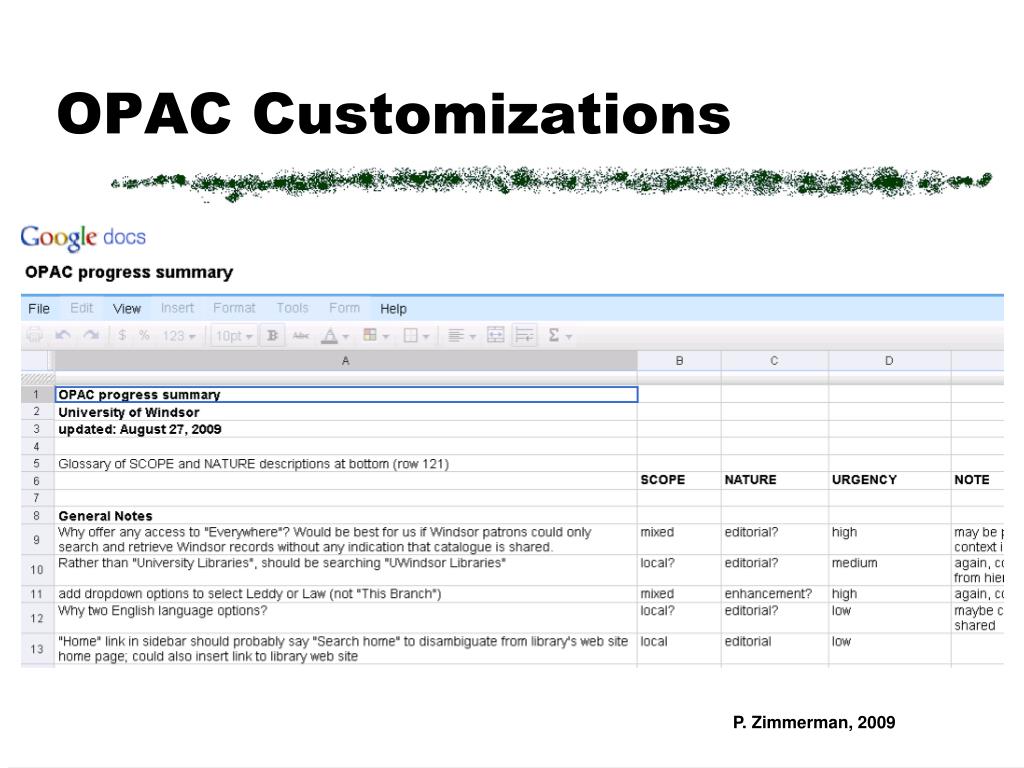Click 'enhancement?' nature cell in row 11
This screenshot has height=768, width=1024.
(775, 594)
